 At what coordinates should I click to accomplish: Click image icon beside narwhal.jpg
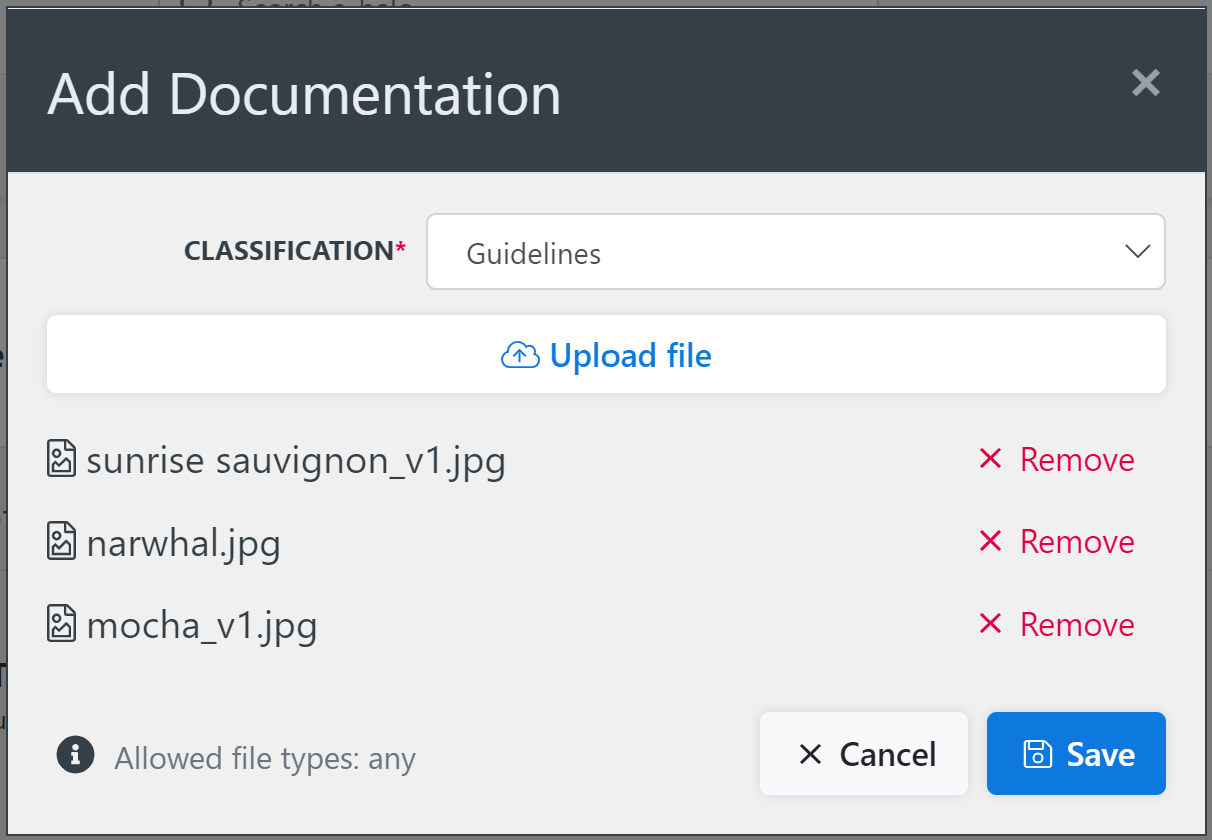pyautogui.click(x=62, y=541)
